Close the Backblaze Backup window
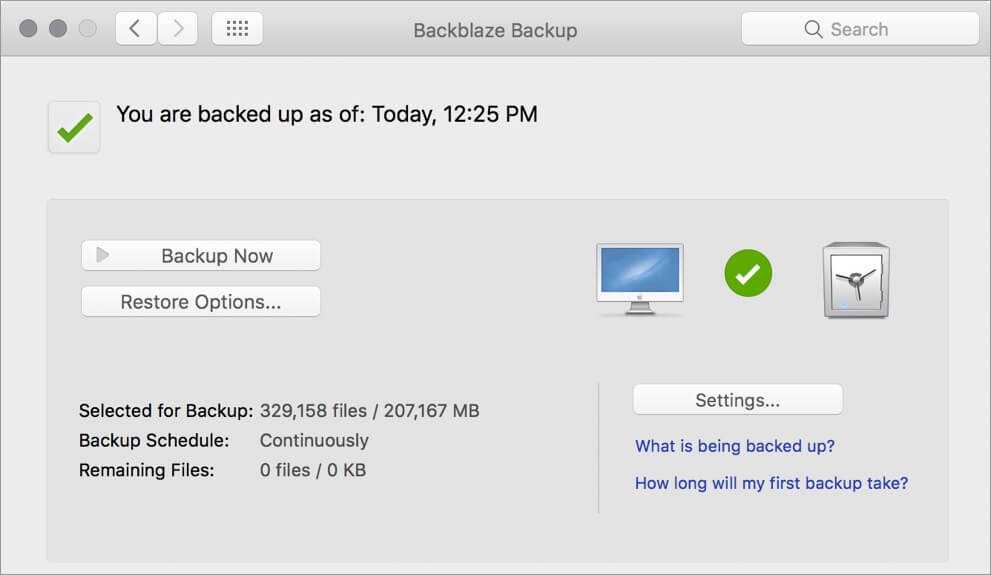The image size is (991, 575). click(28, 29)
